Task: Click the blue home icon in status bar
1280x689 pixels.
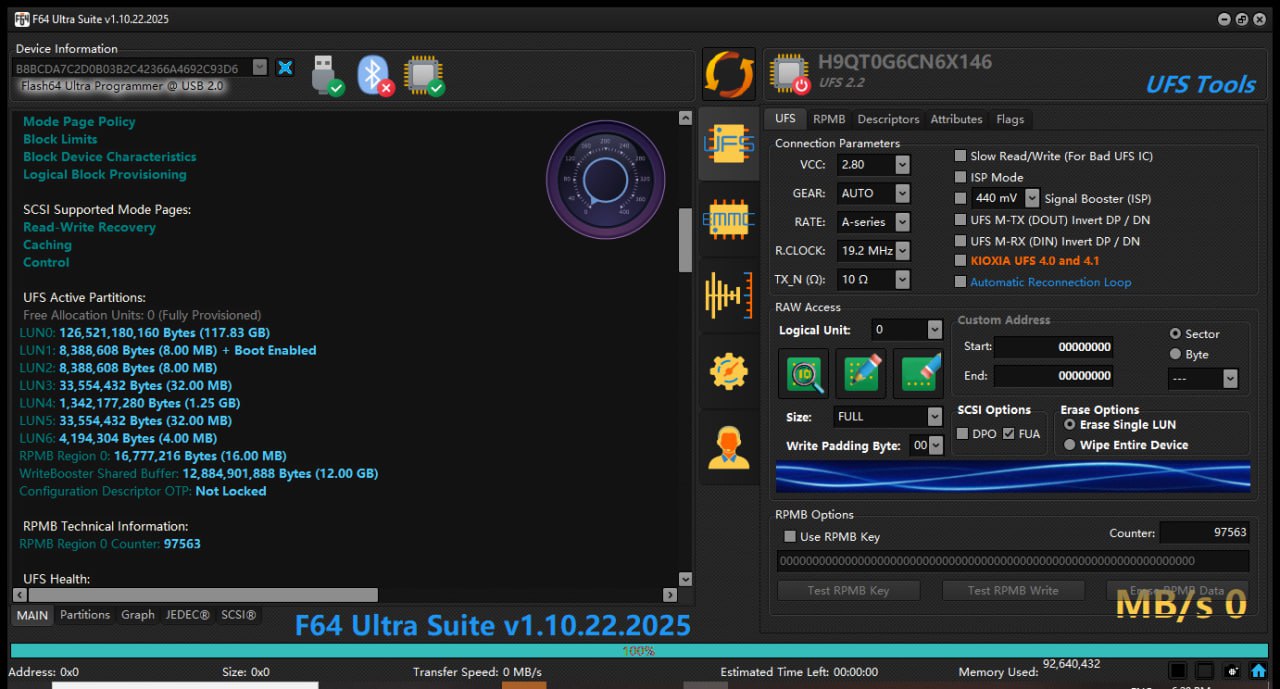Action: 1258,671
